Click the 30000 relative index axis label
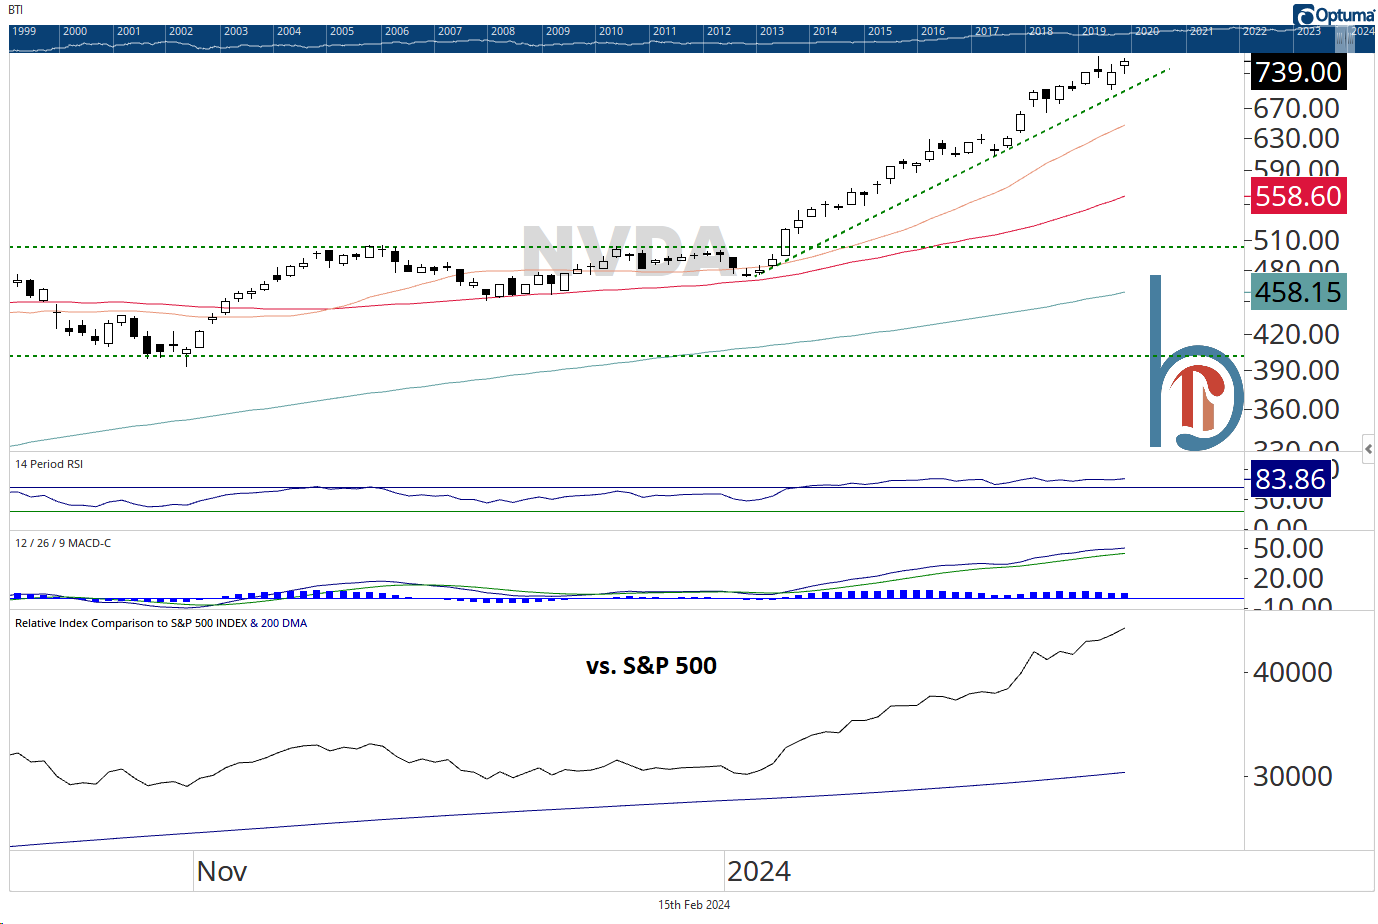The width and height of the screenshot is (1378, 924). (x=1293, y=776)
